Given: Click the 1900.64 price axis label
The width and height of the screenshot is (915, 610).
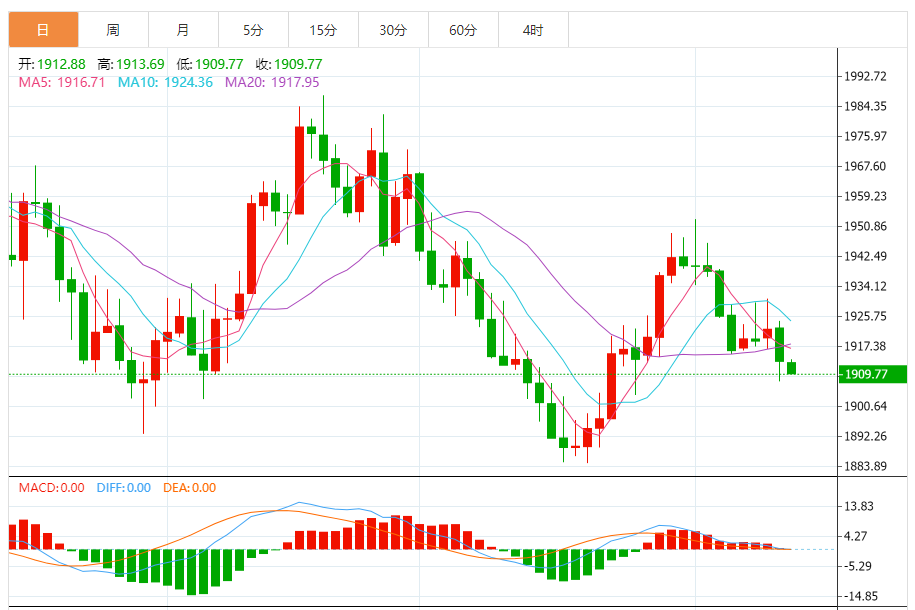Looking at the screenshot, I should coord(865,406).
